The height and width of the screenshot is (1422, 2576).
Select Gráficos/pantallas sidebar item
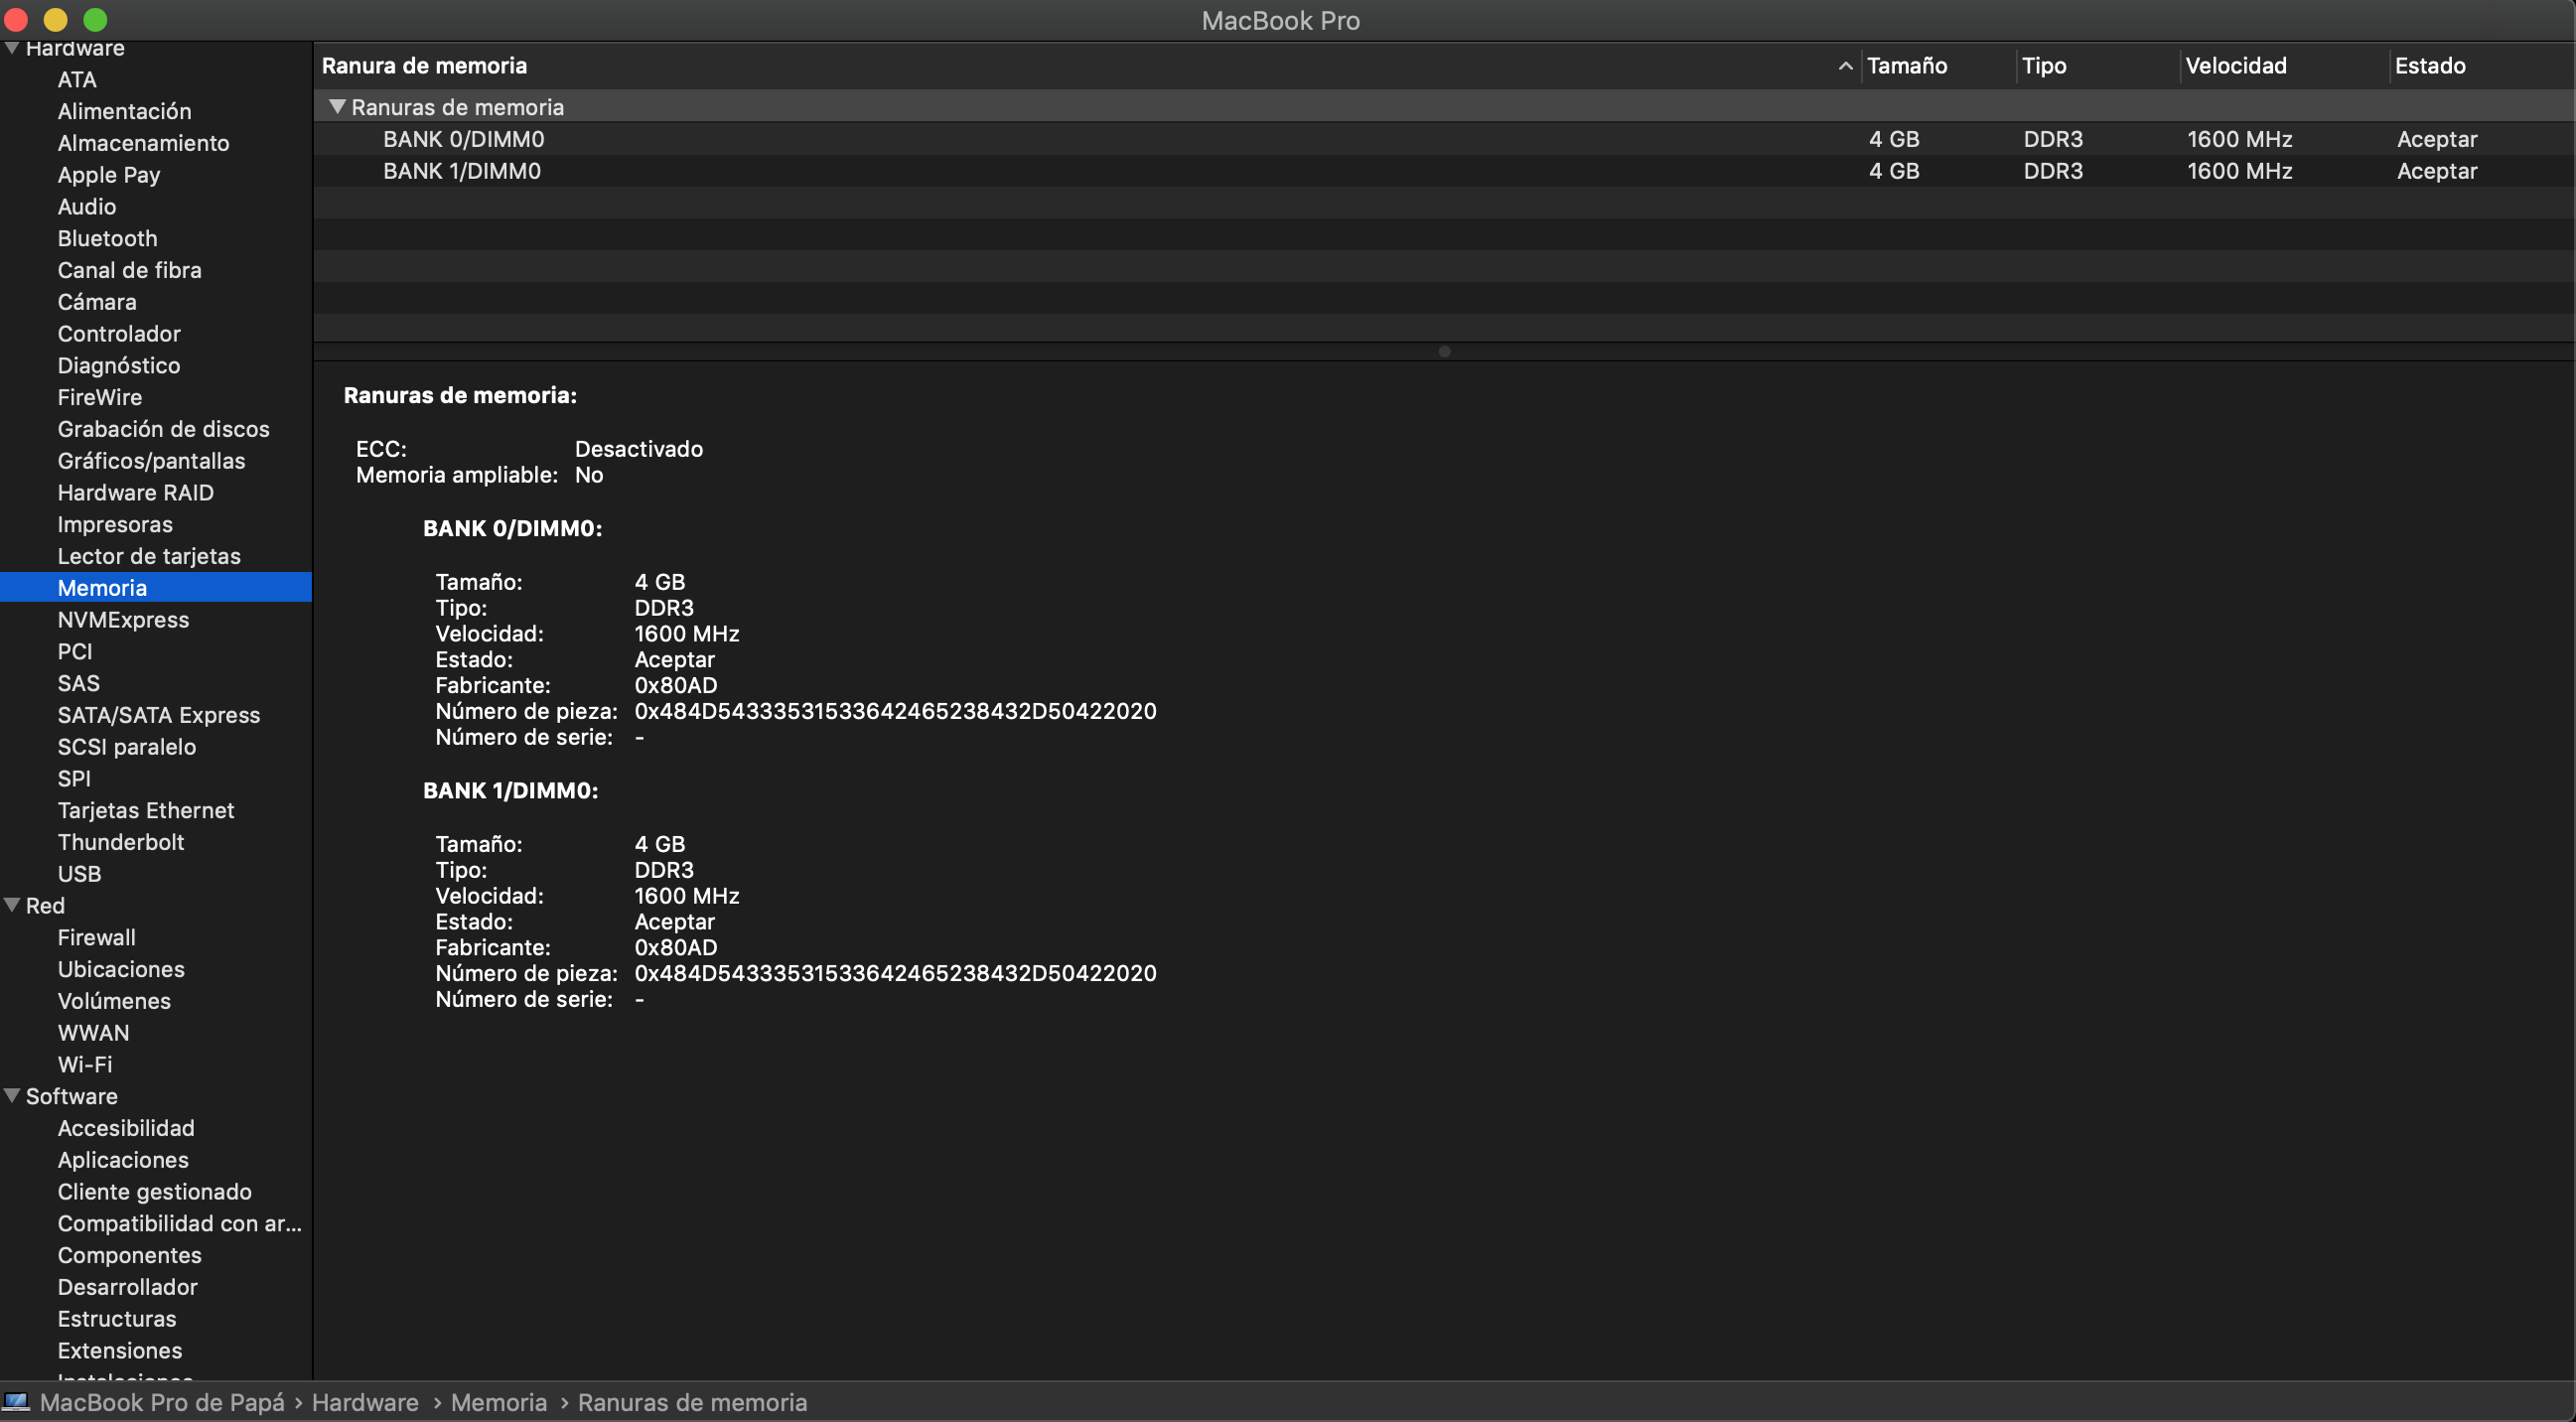coord(151,461)
